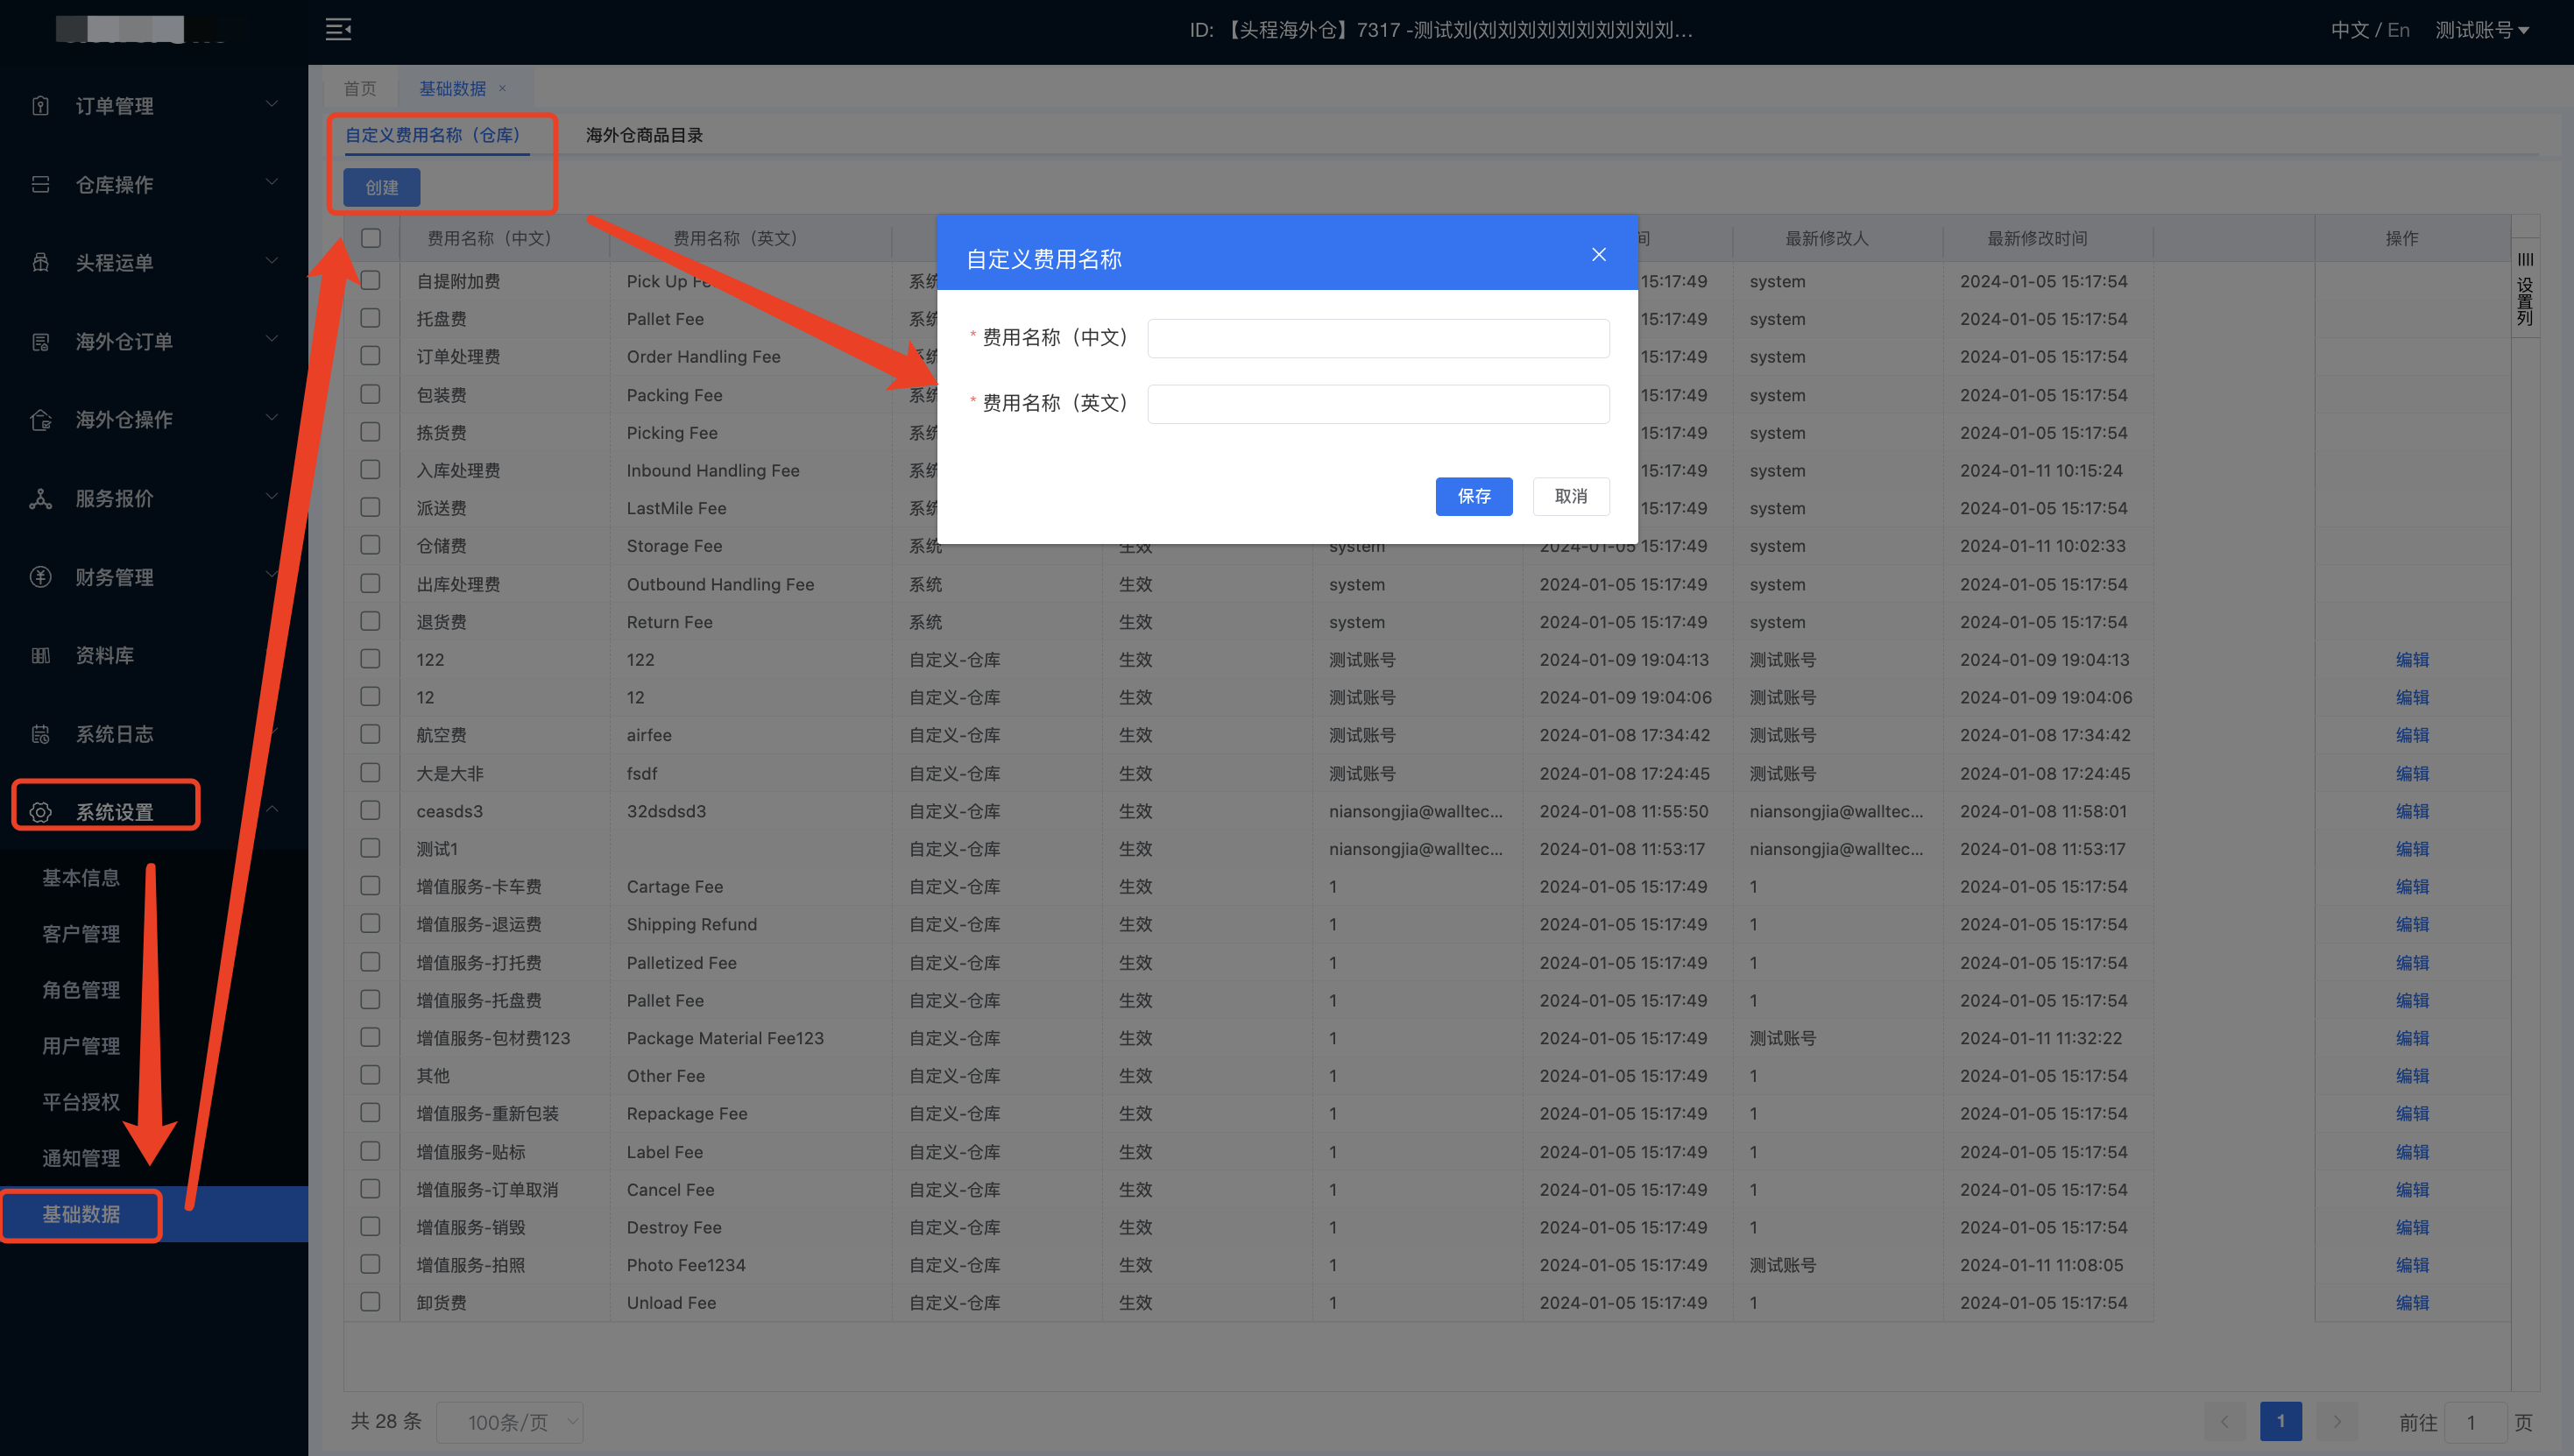Click the 系统设置 gear icon
This screenshot has height=1456, width=2574.
pos(40,812)
